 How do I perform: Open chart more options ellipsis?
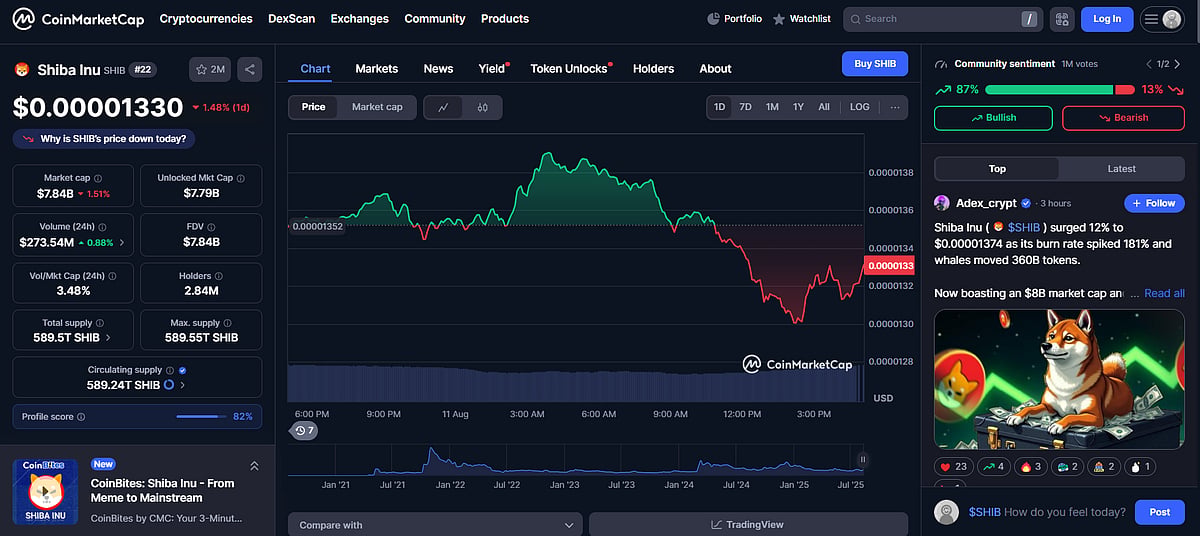pos(895,107)
